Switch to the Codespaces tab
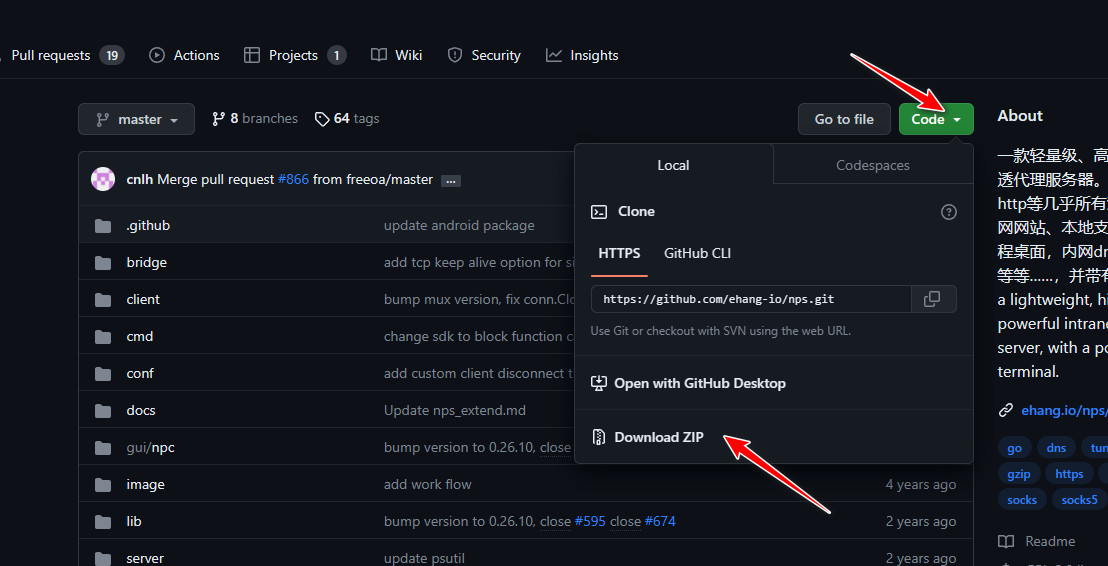Screen dimensions: 1108x566 click(873, 165)
